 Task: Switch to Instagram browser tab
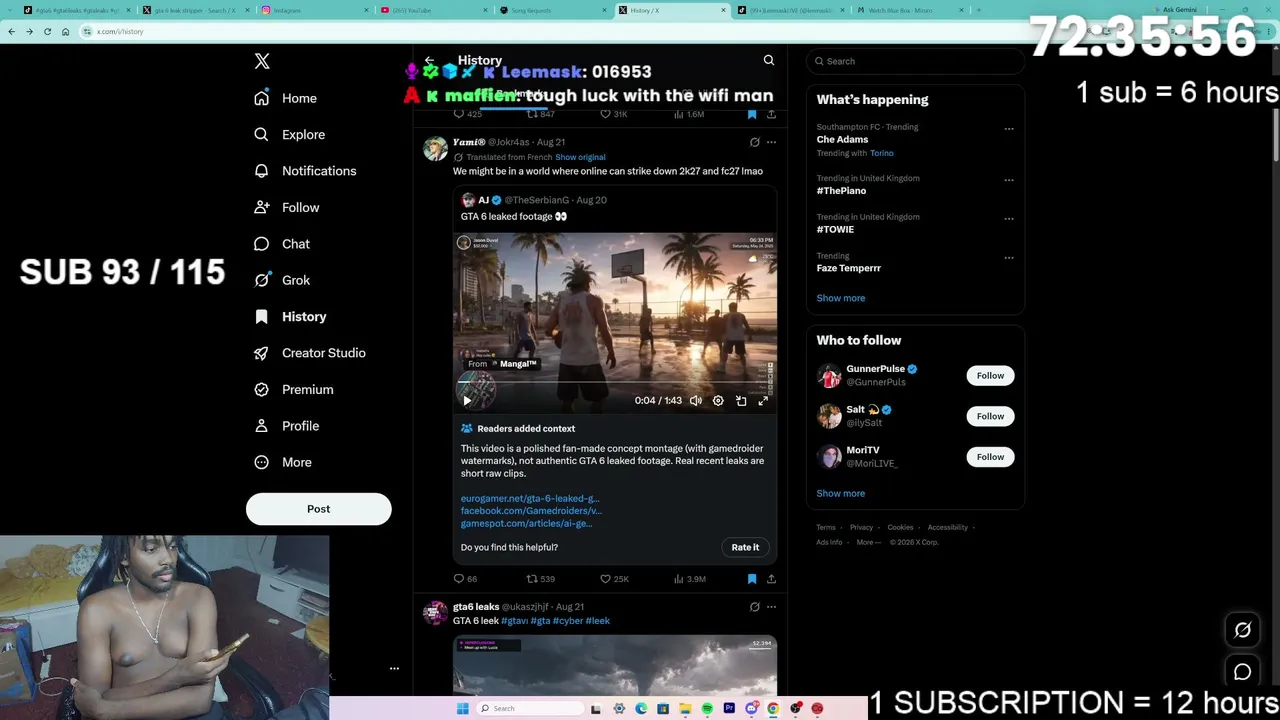point(314,10)
